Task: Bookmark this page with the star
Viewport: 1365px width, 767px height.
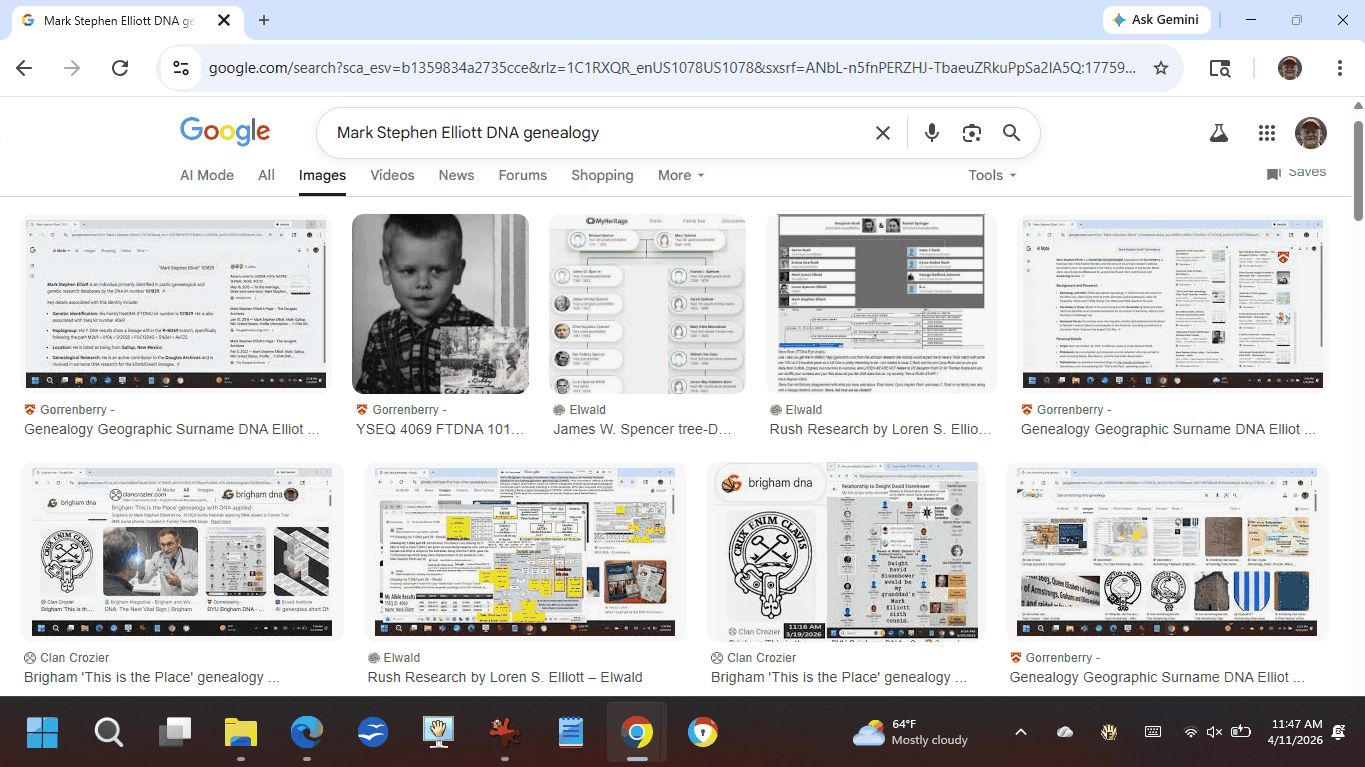Action: coord(1161,68)
